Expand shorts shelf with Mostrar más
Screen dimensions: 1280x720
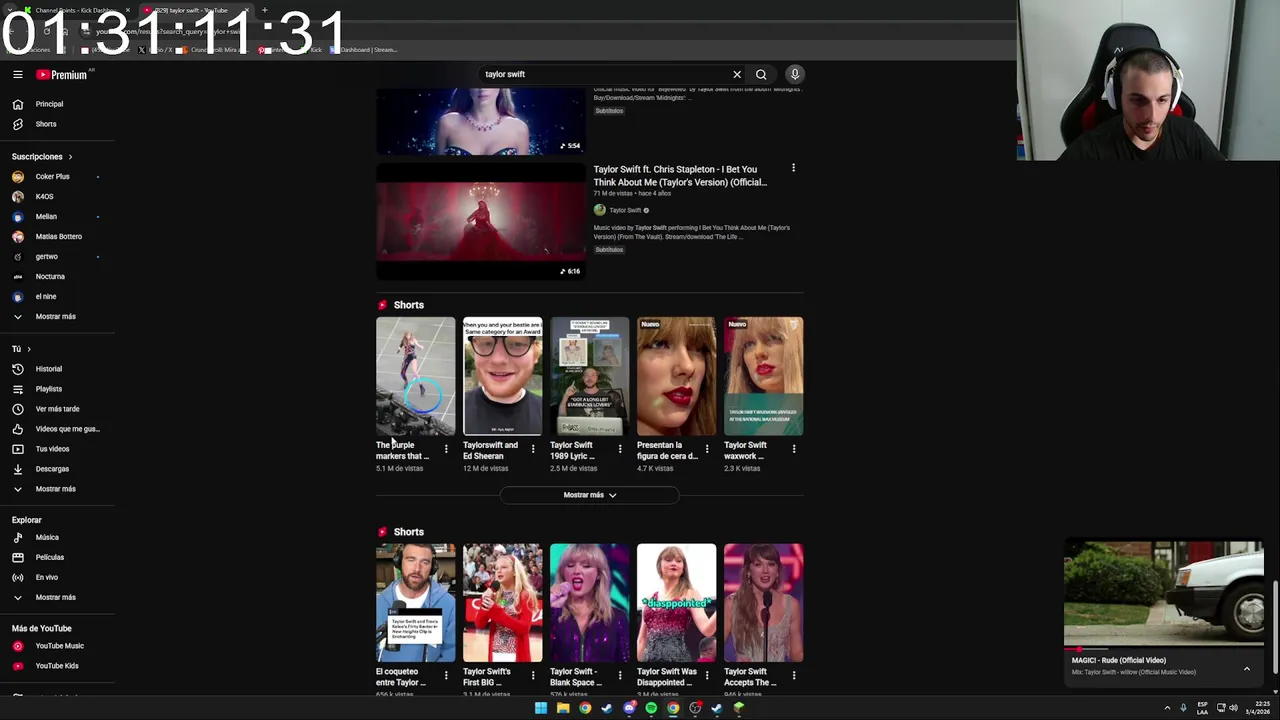pyautogui.click(x=589, y=495)
